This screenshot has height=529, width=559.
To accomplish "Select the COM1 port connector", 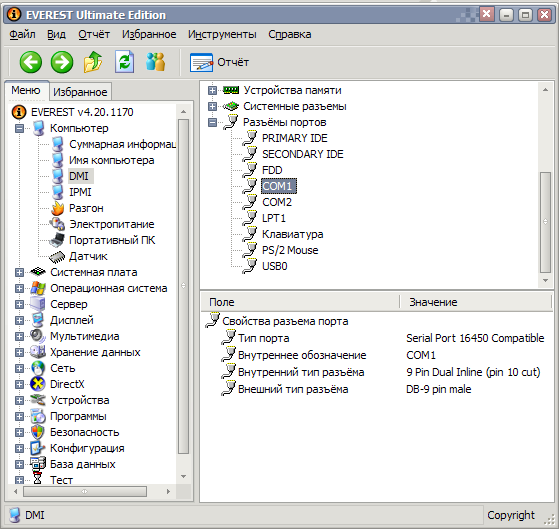I will (x=278, y=186).
